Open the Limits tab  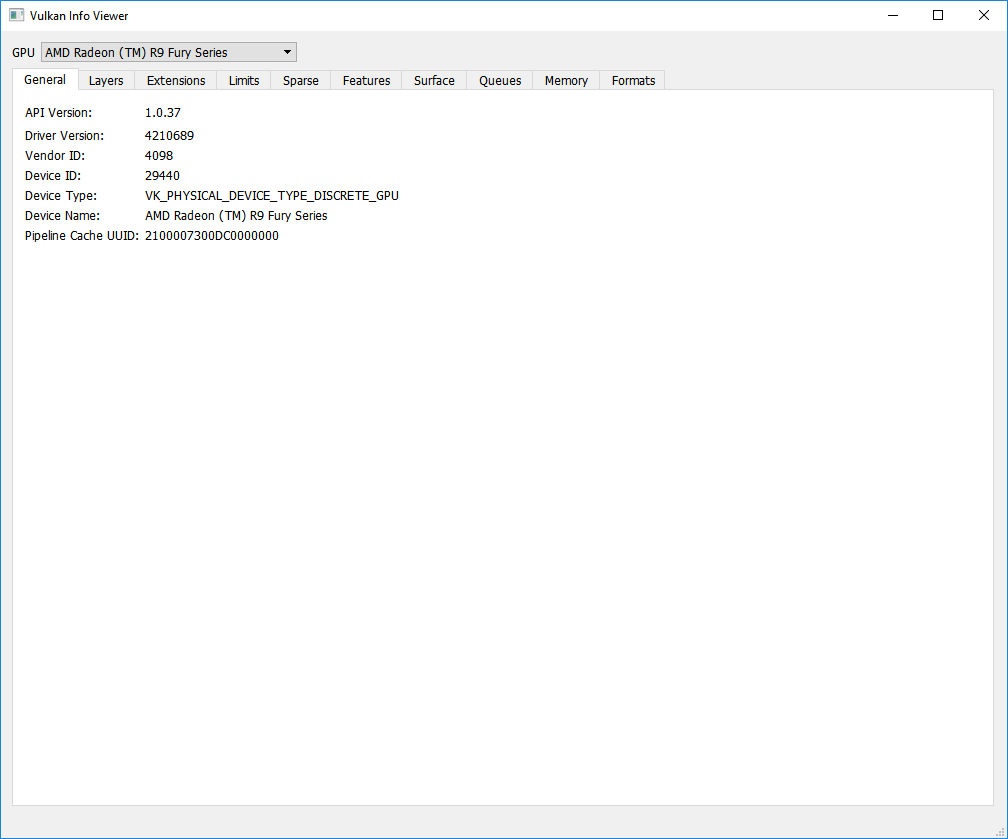pos(244,80)
